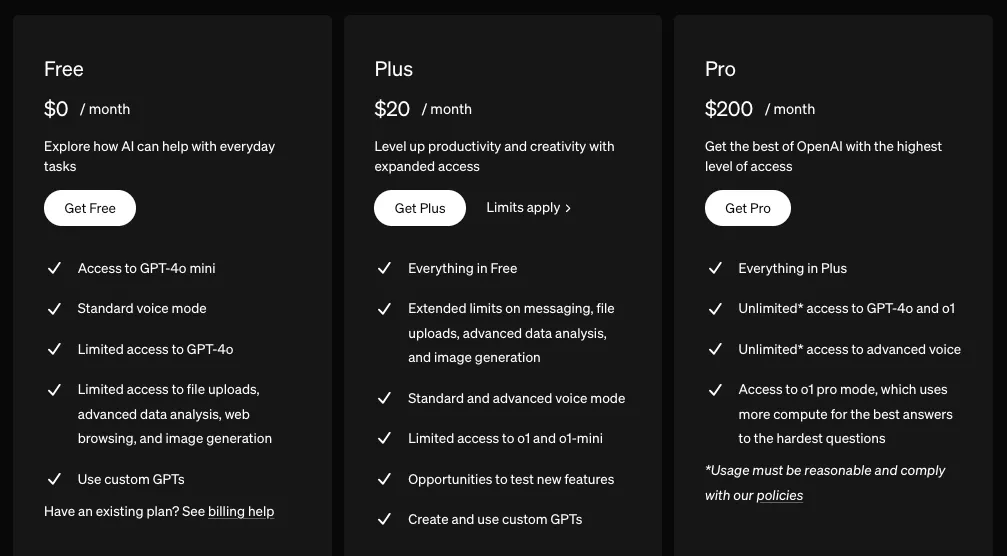Click checkmark beside Access to GPT-4o mini
The image size is (1007, 556).
tap(54, 268)
